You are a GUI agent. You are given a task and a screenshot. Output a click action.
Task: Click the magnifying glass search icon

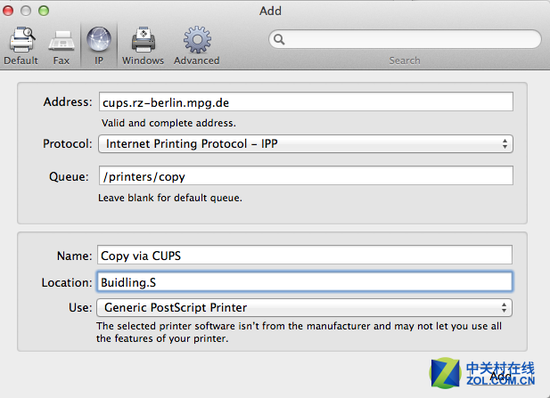pyautogui.click(x=279, y=39)
